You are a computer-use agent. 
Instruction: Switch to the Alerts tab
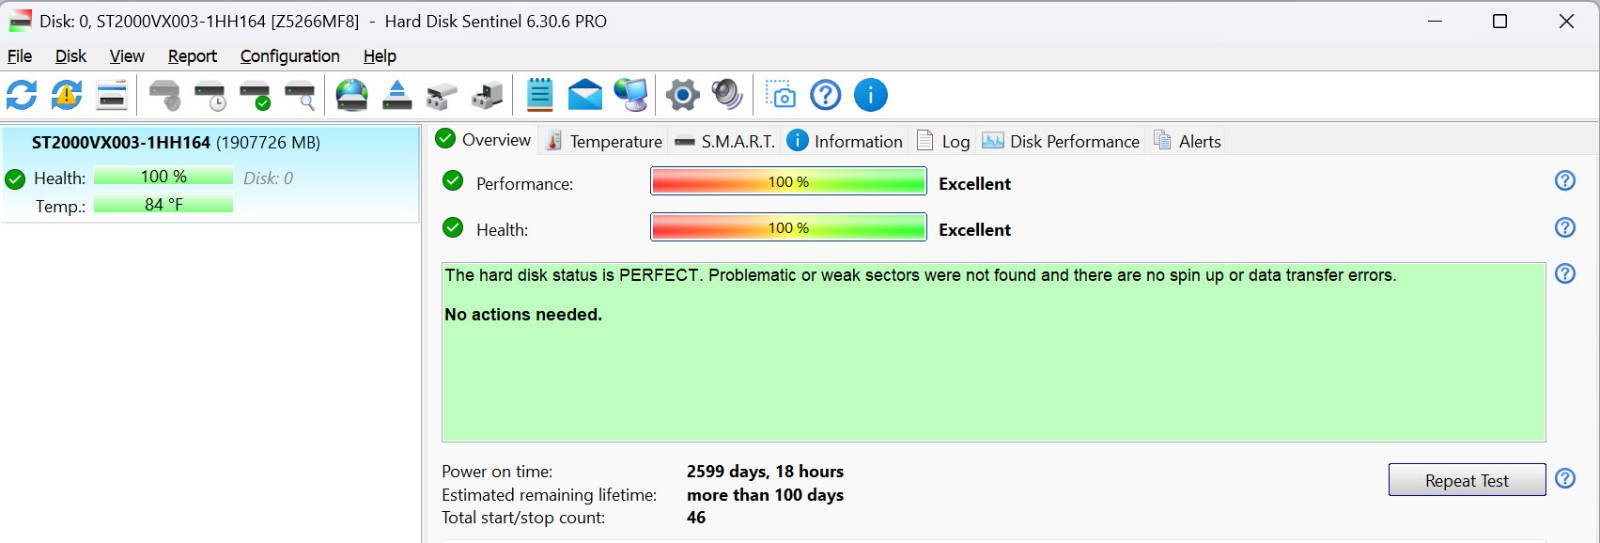pyautogui.click(x=1187, y=141)
